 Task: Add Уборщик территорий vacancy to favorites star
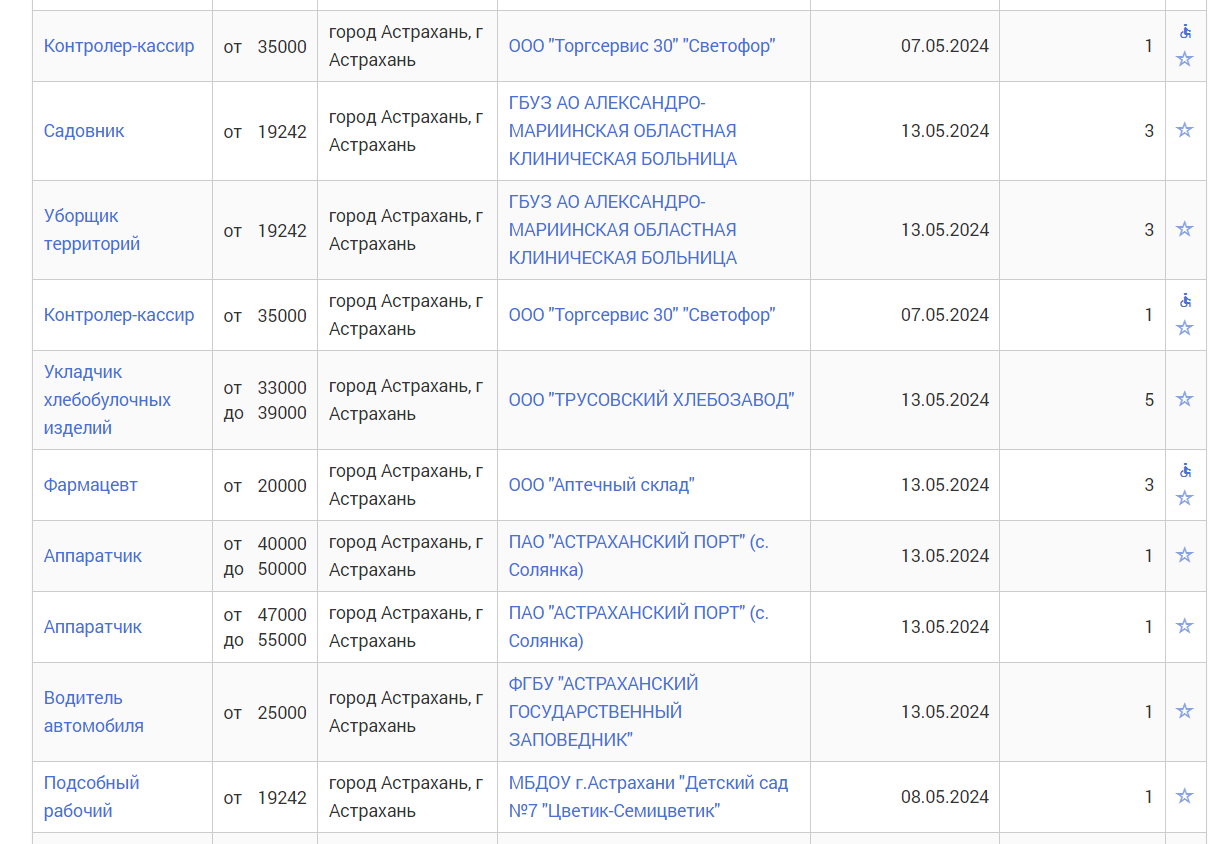(x=1184, y=229)
